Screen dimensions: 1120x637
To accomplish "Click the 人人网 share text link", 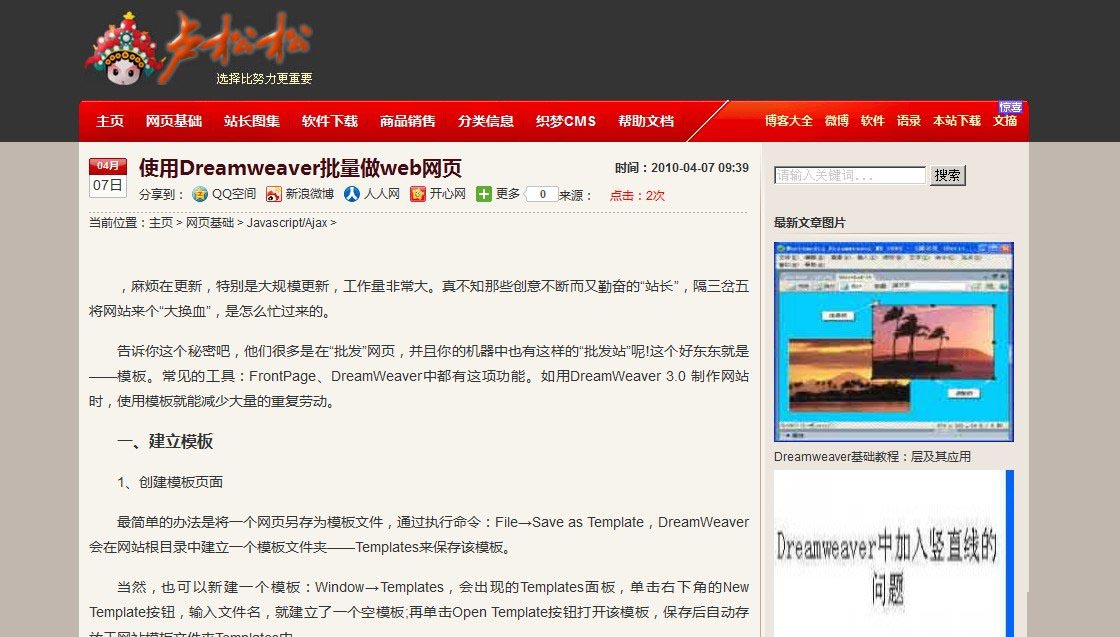I will tap(381, 194).
